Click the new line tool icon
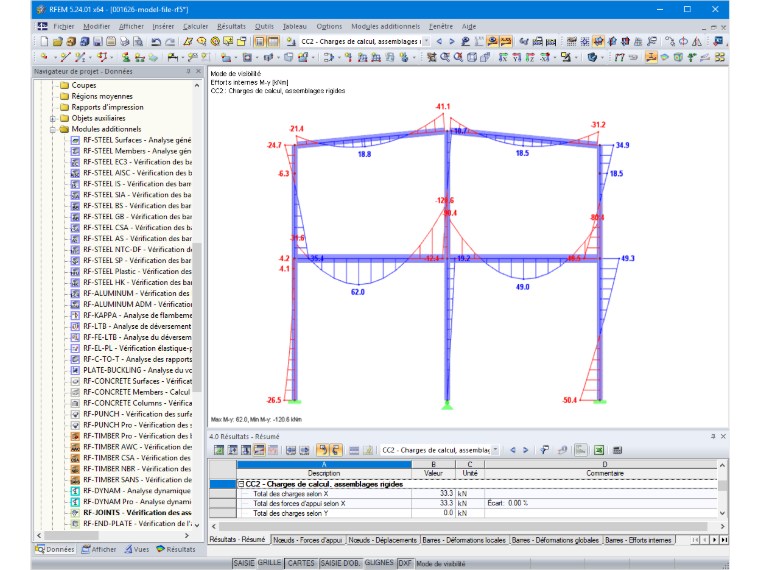The width and height of the screenshot is (760, 570). pos(65,57)
